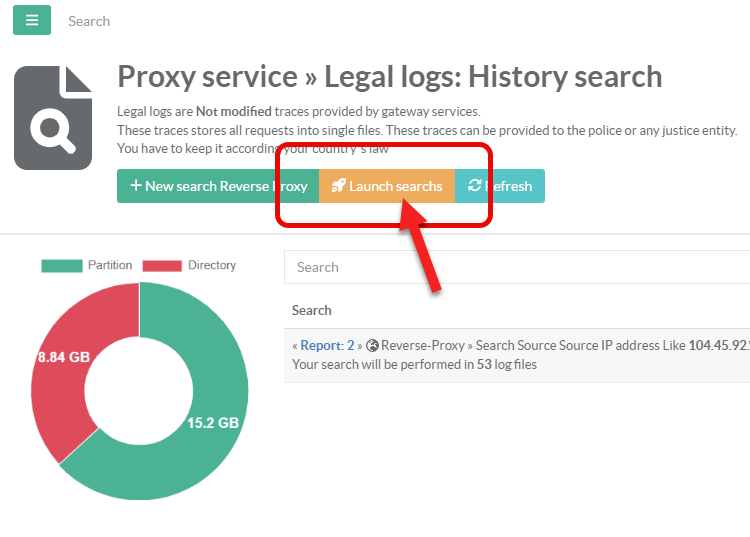The width and height of the screenshot is (750, 537).
Task: Click the plus icon for New search
Action: (x=136, y=187)
